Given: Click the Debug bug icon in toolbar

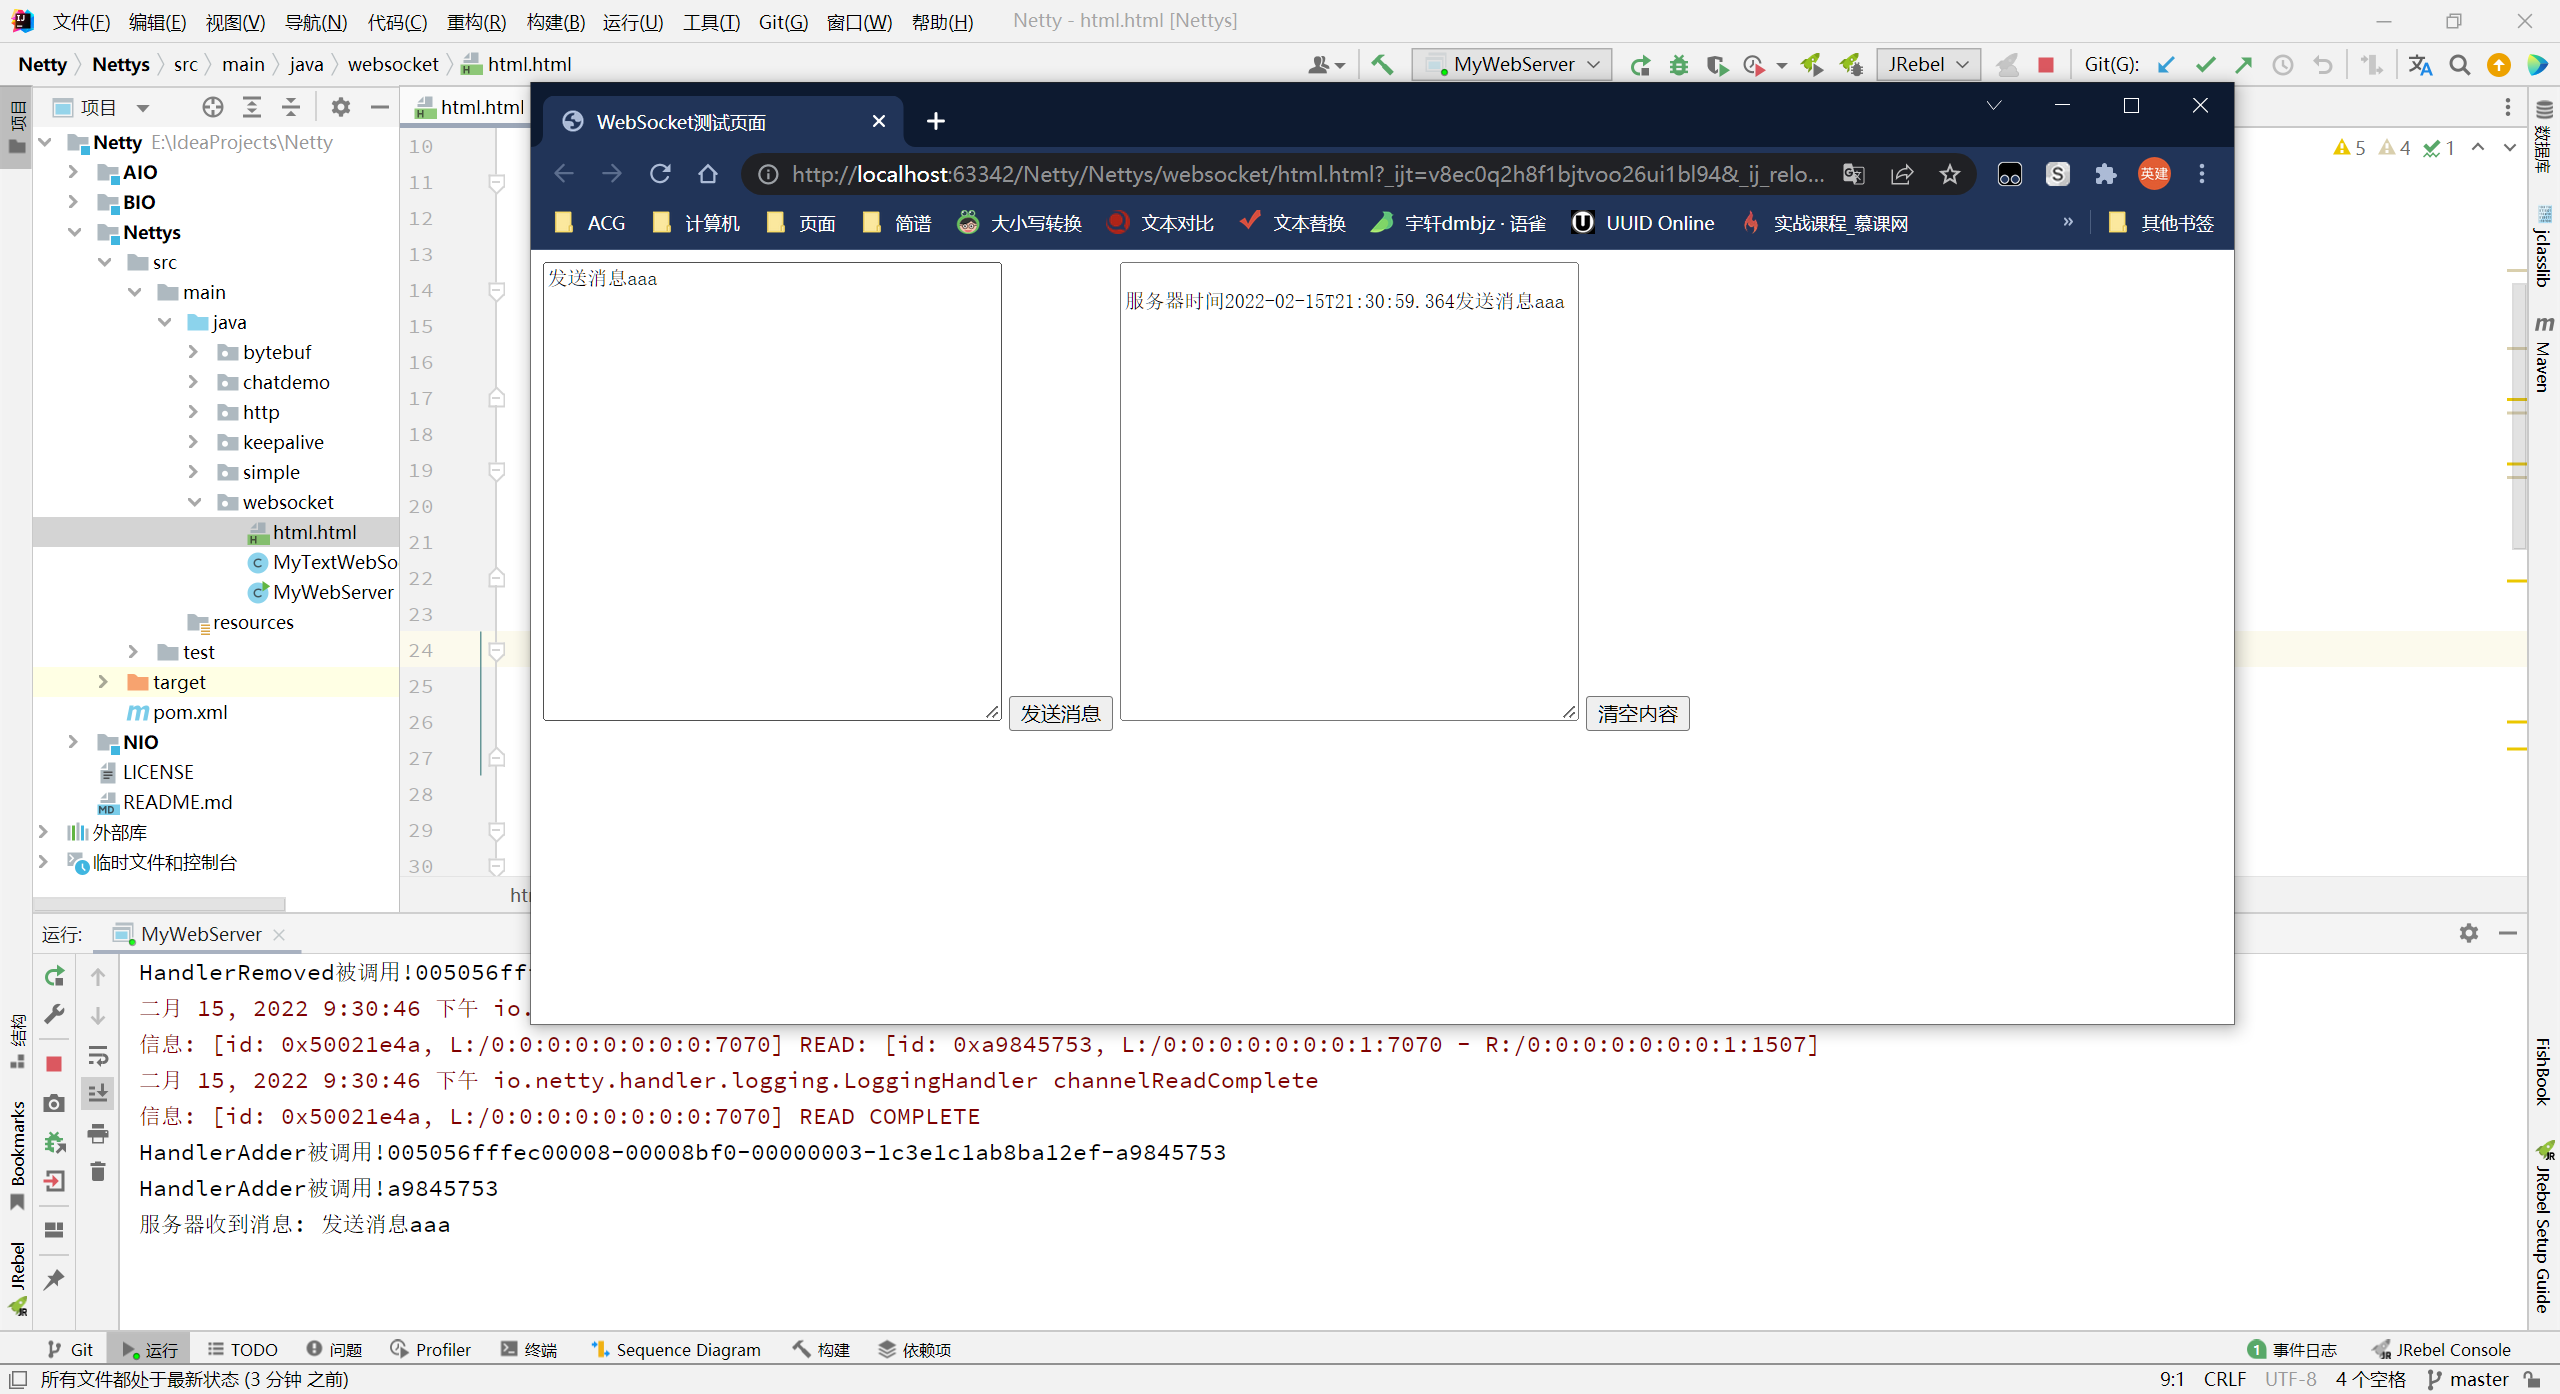Looking at the screenshot, I should pos(1679,65).
